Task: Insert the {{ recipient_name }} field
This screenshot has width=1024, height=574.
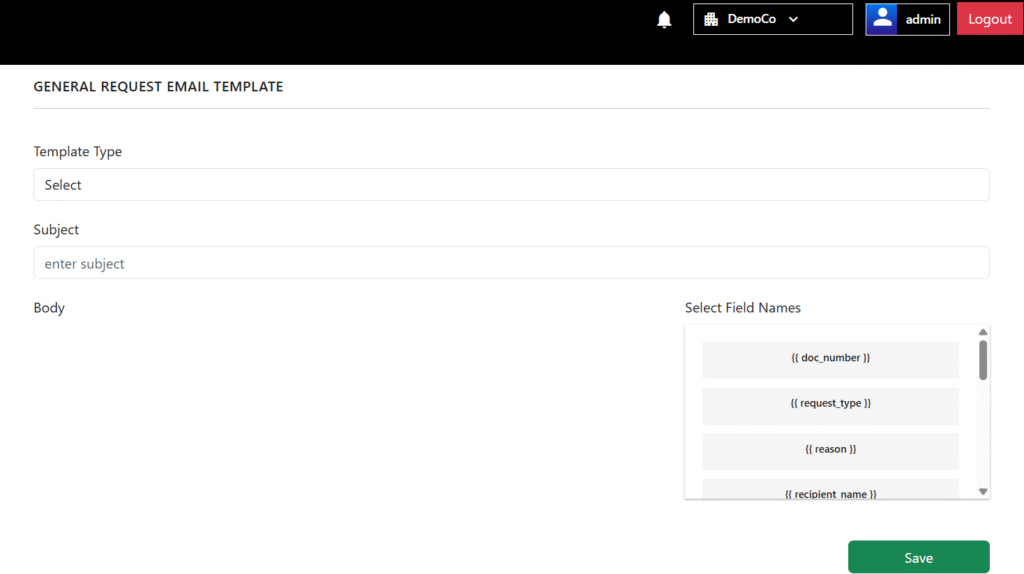Action: (830, 490)
